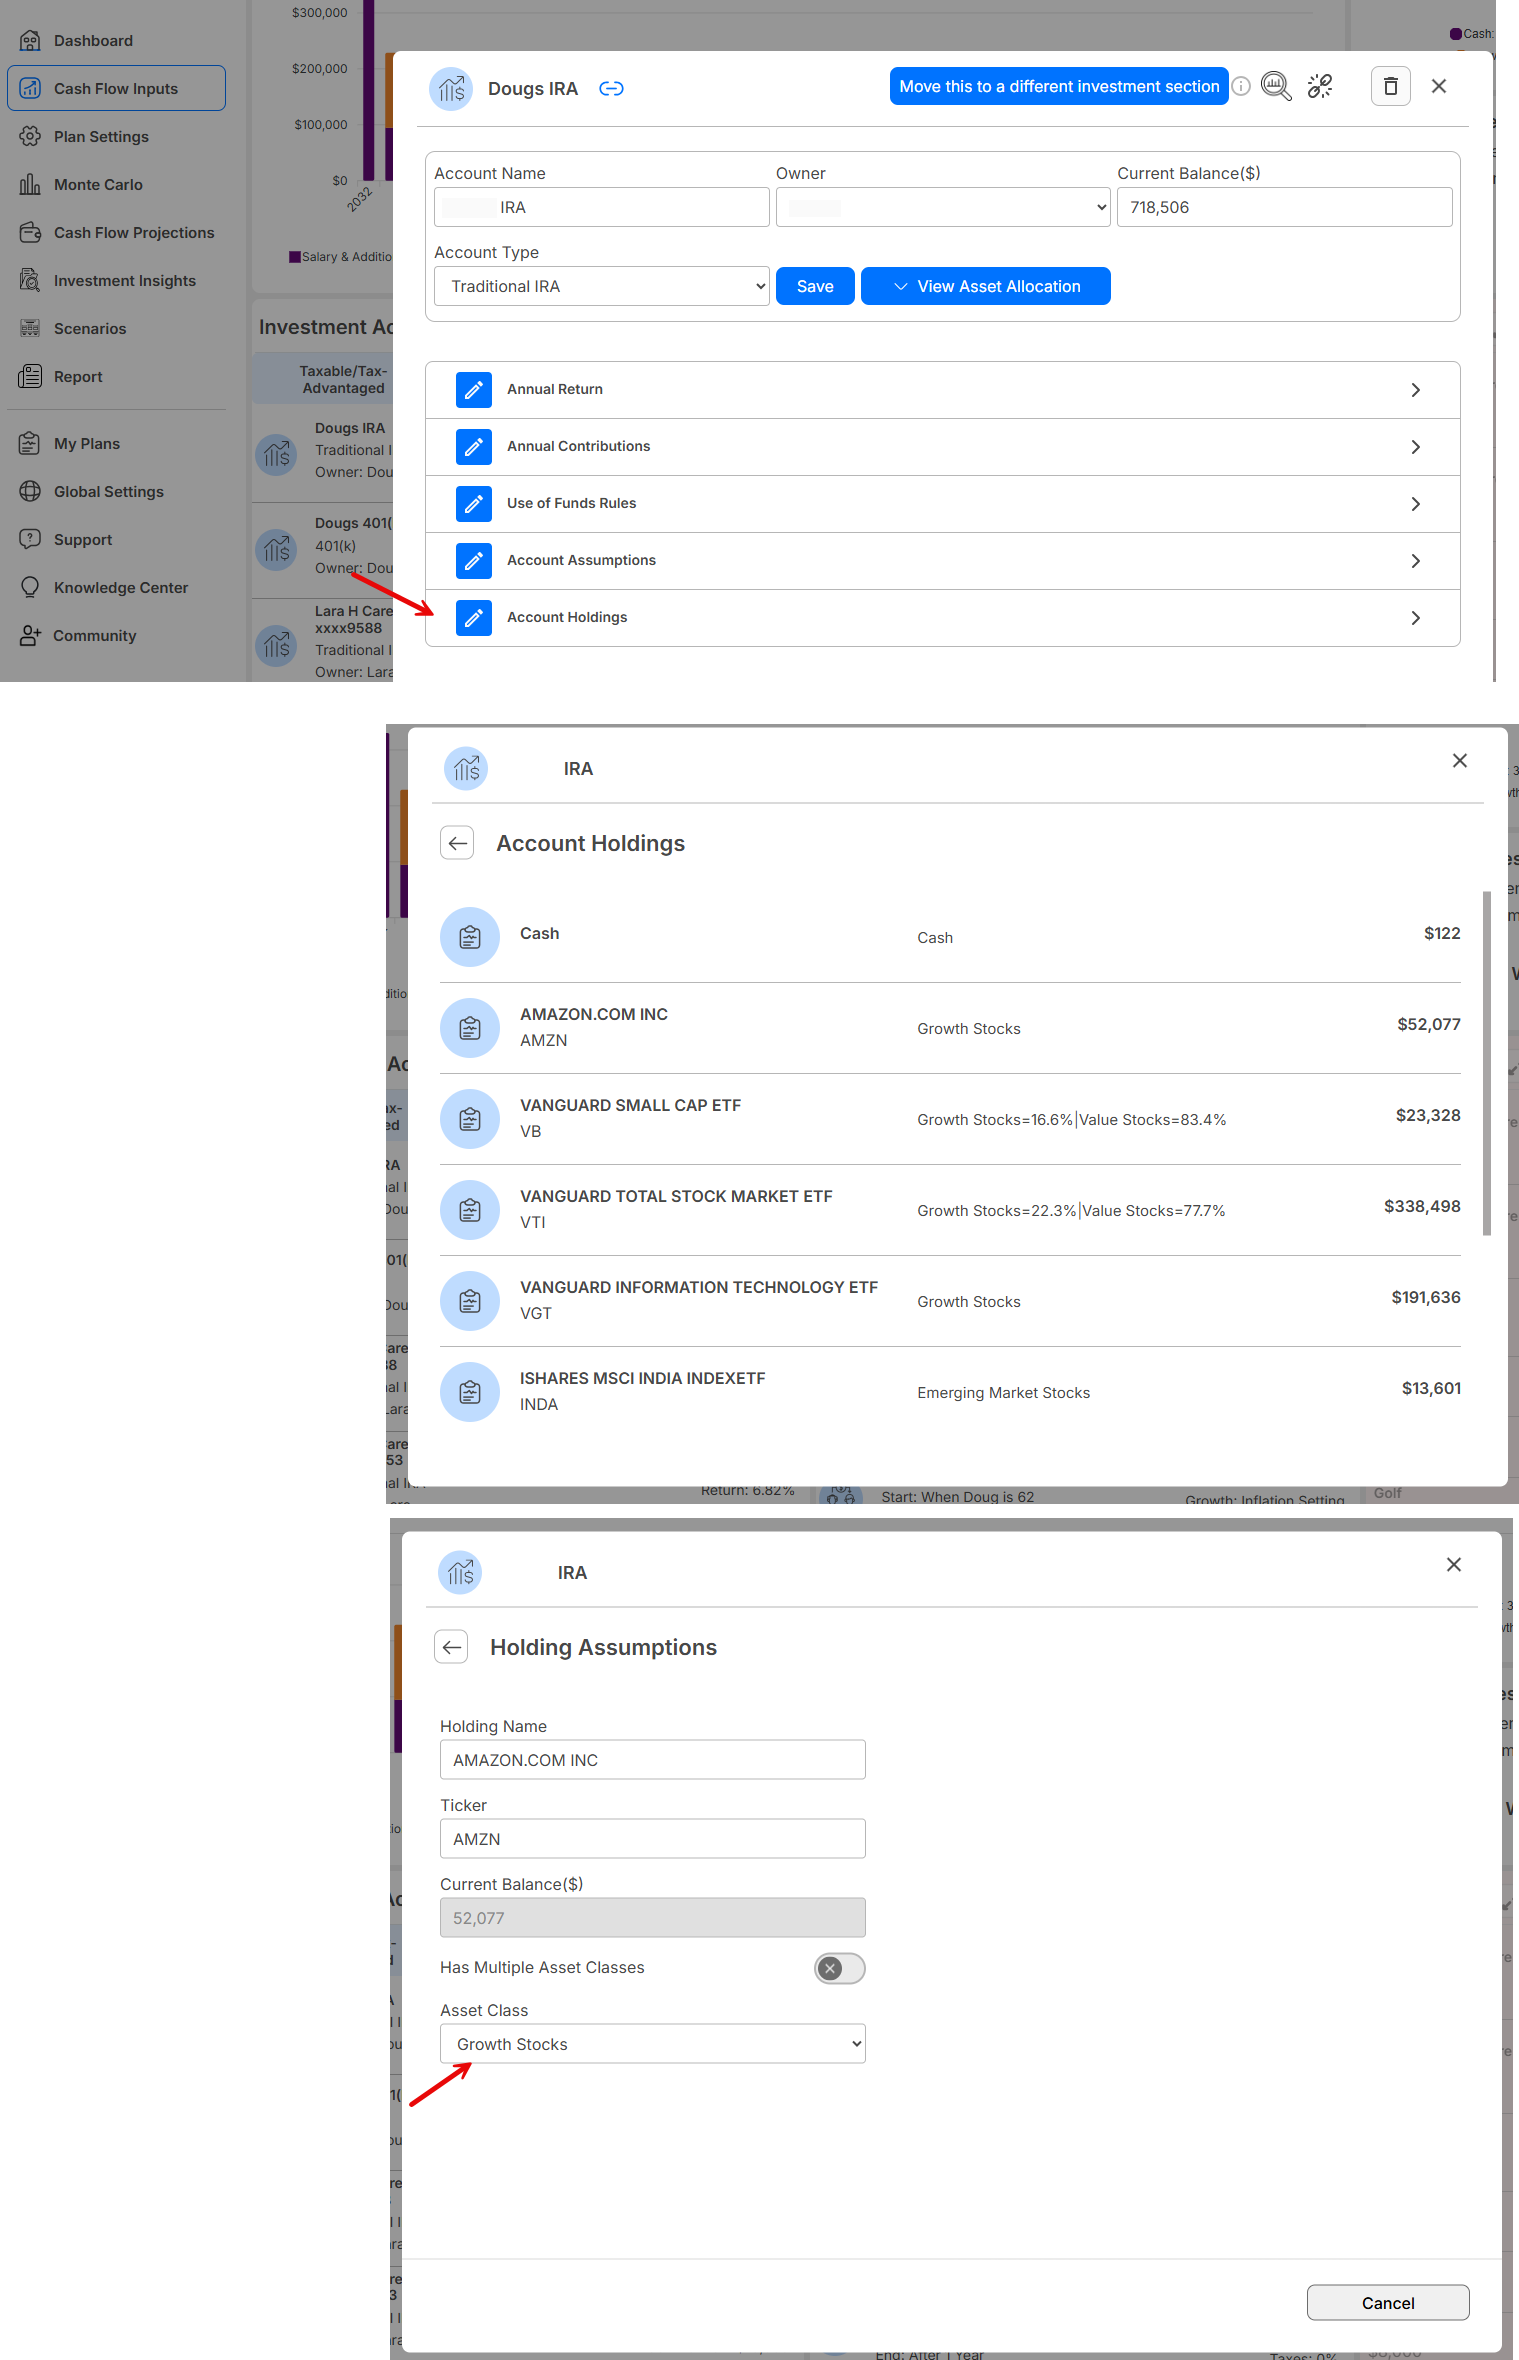The image size is (1519, 2360).
Task: Click the Current Balance field showing 718,506
Action: click(1284, 208)
